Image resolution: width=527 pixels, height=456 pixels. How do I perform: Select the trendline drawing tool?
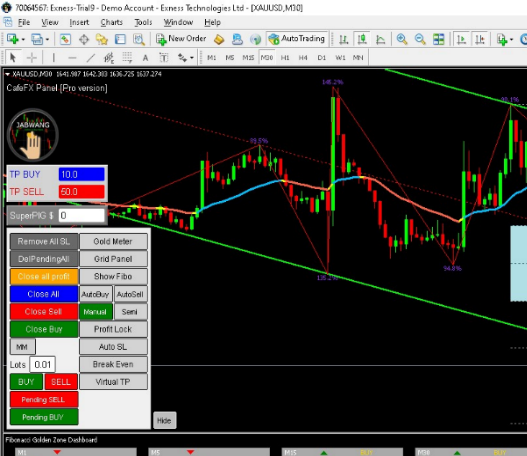[x=90, y=58]
